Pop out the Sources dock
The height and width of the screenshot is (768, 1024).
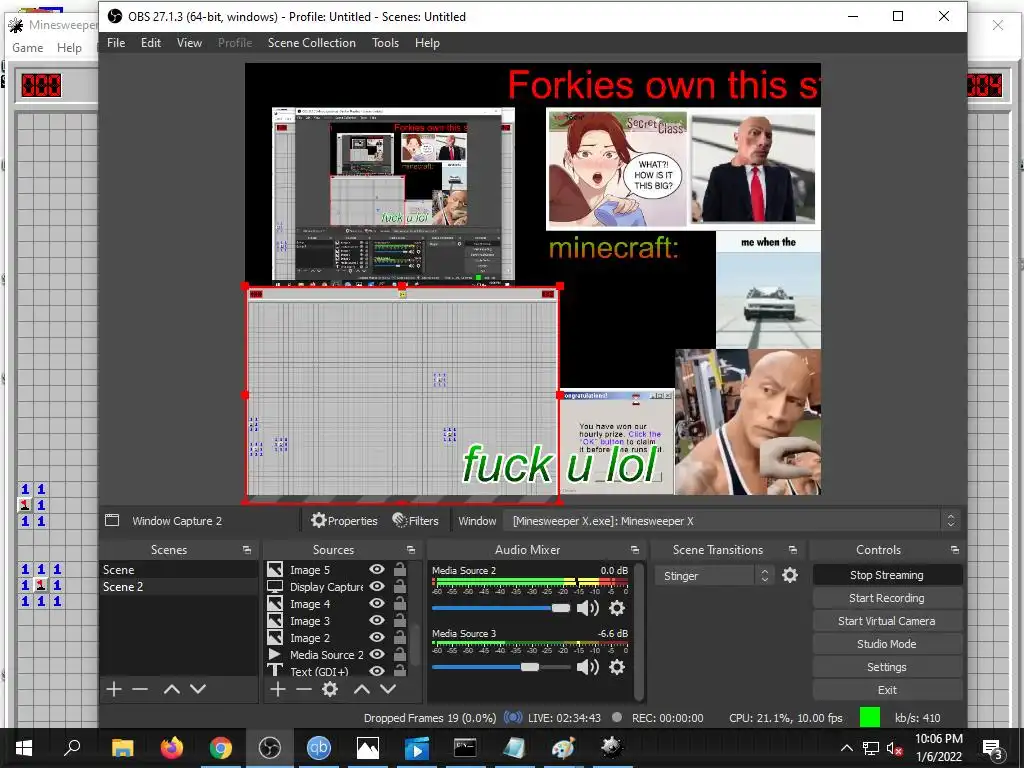tap(411, 550)
